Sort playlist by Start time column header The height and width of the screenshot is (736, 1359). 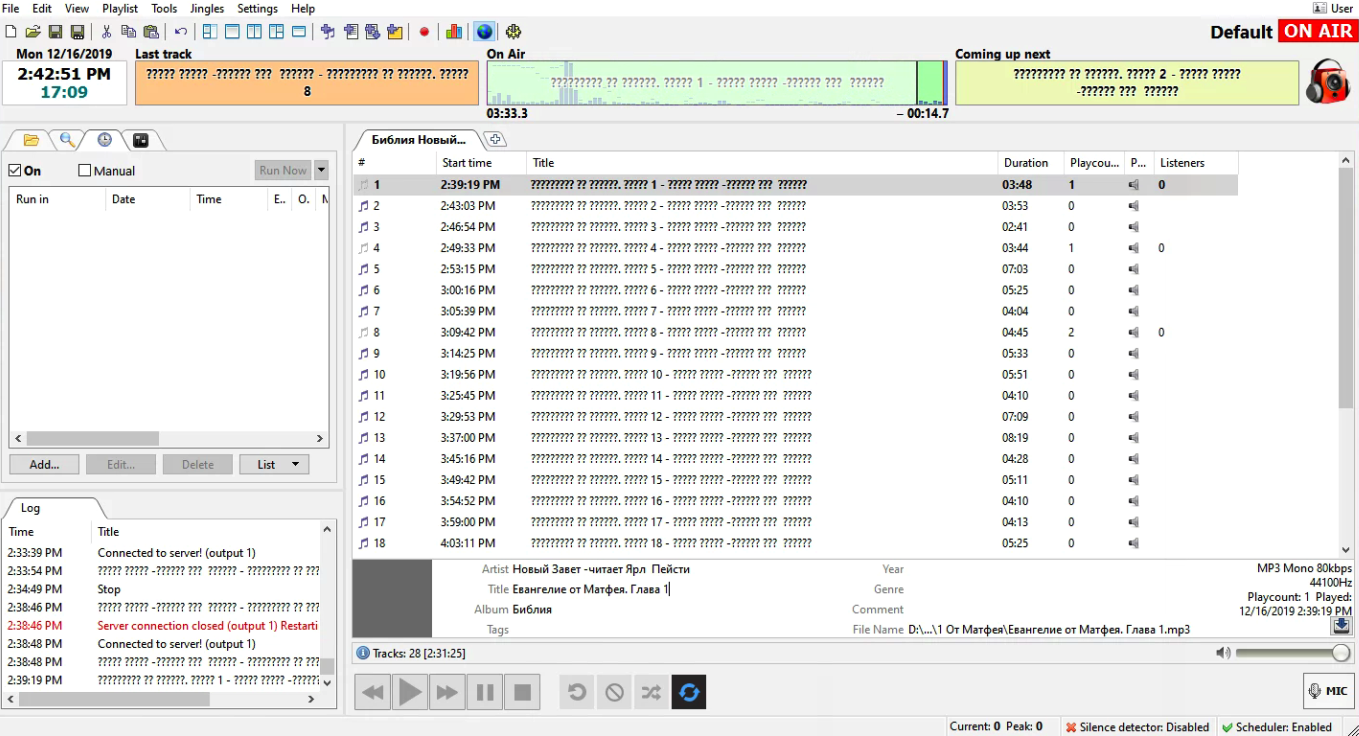(481, 163)
